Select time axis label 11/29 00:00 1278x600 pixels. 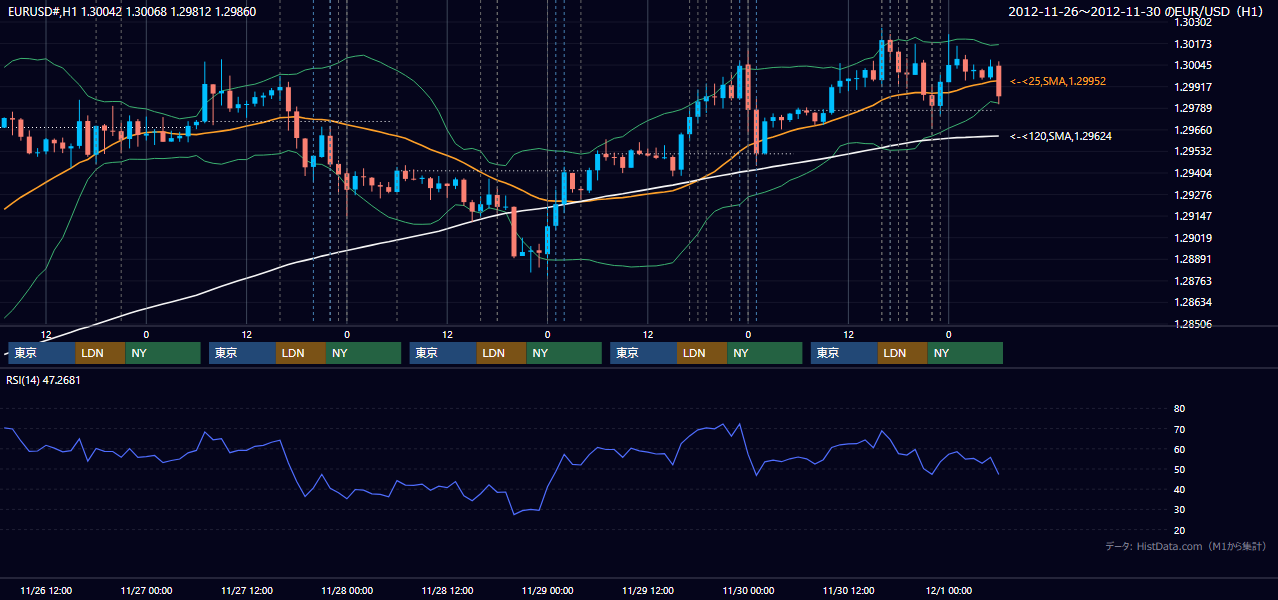(x=548, y=590)
